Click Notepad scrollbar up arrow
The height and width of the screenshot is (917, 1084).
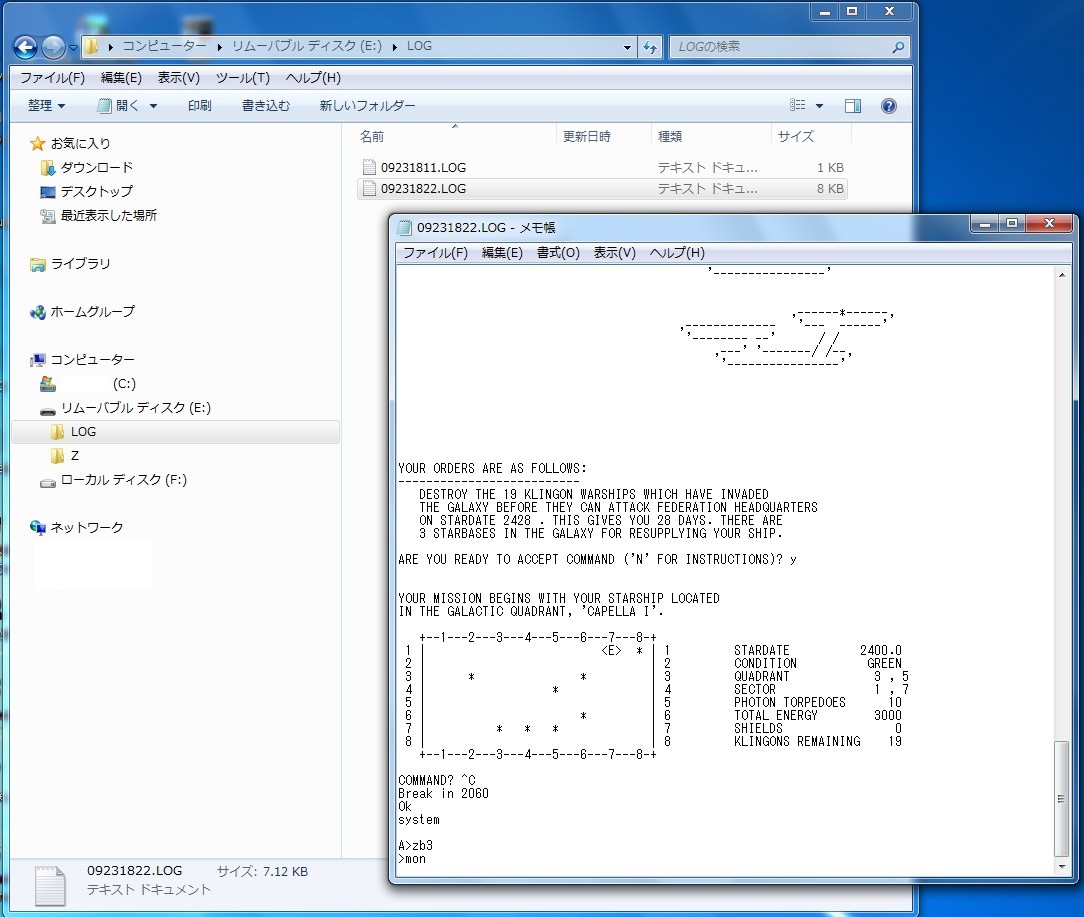point(1062,275)
